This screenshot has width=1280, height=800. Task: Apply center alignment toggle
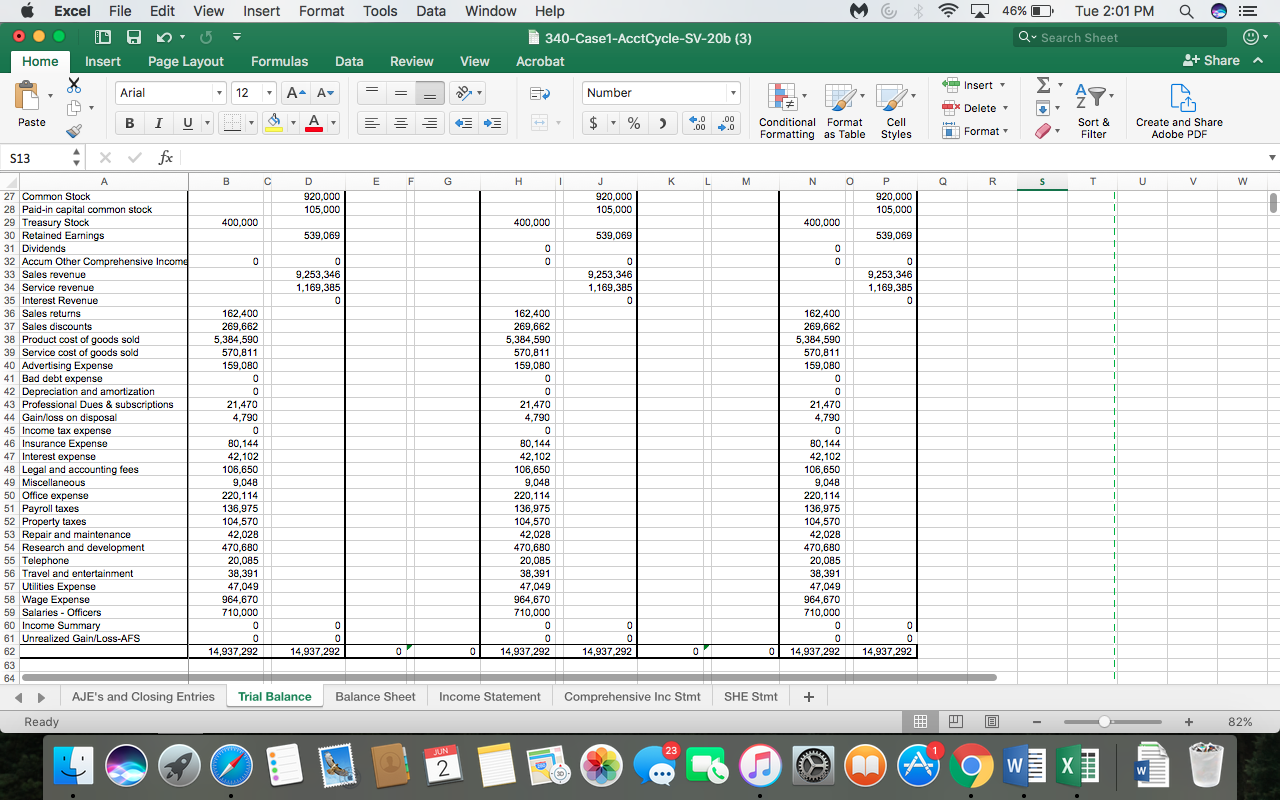click(x=400, y=122)
